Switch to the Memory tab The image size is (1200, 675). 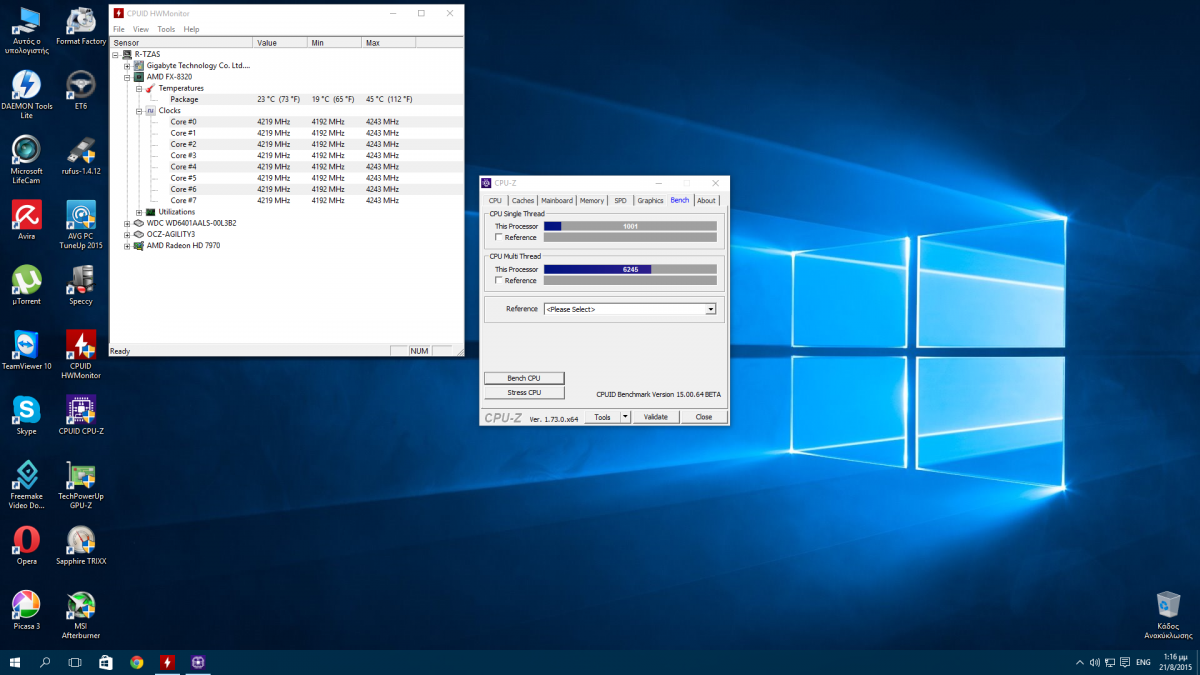(x=592, y=200)
